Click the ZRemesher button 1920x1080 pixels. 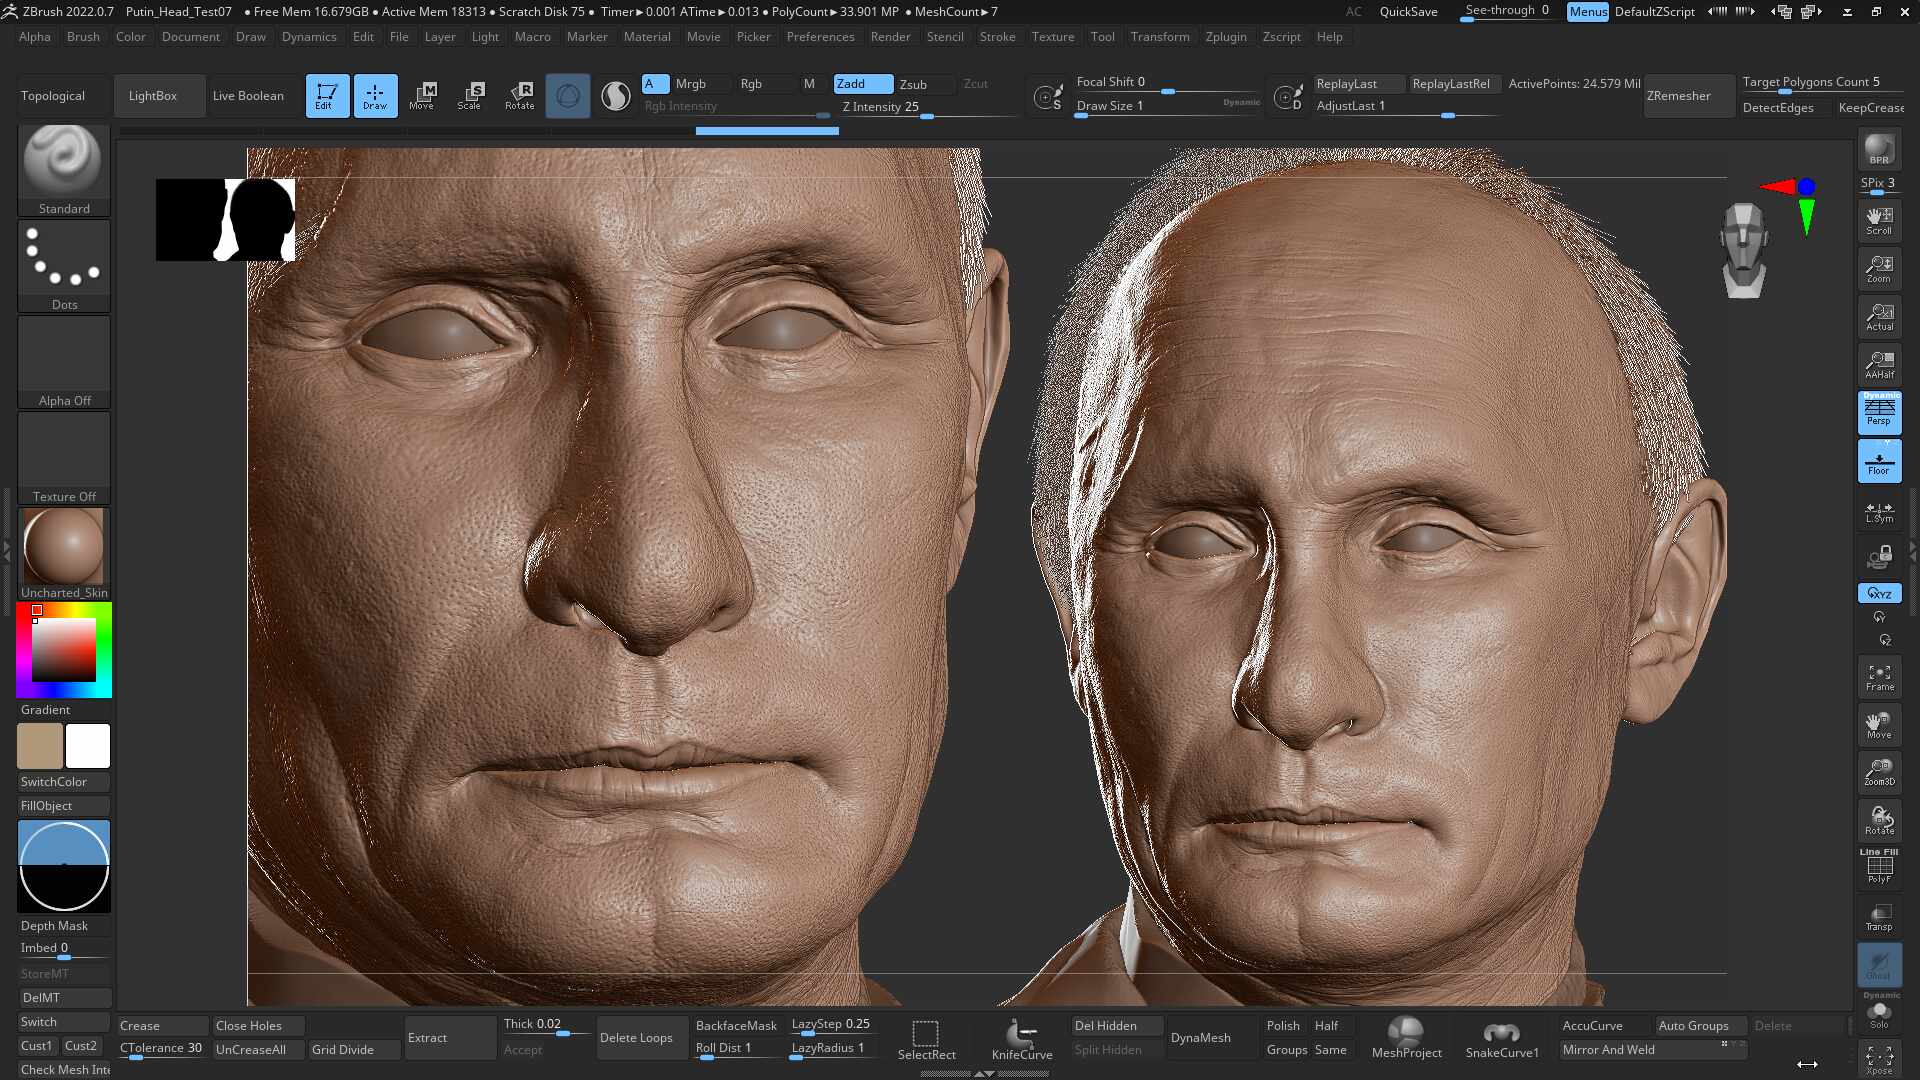pyautogui.click(x=1679, y=96)
